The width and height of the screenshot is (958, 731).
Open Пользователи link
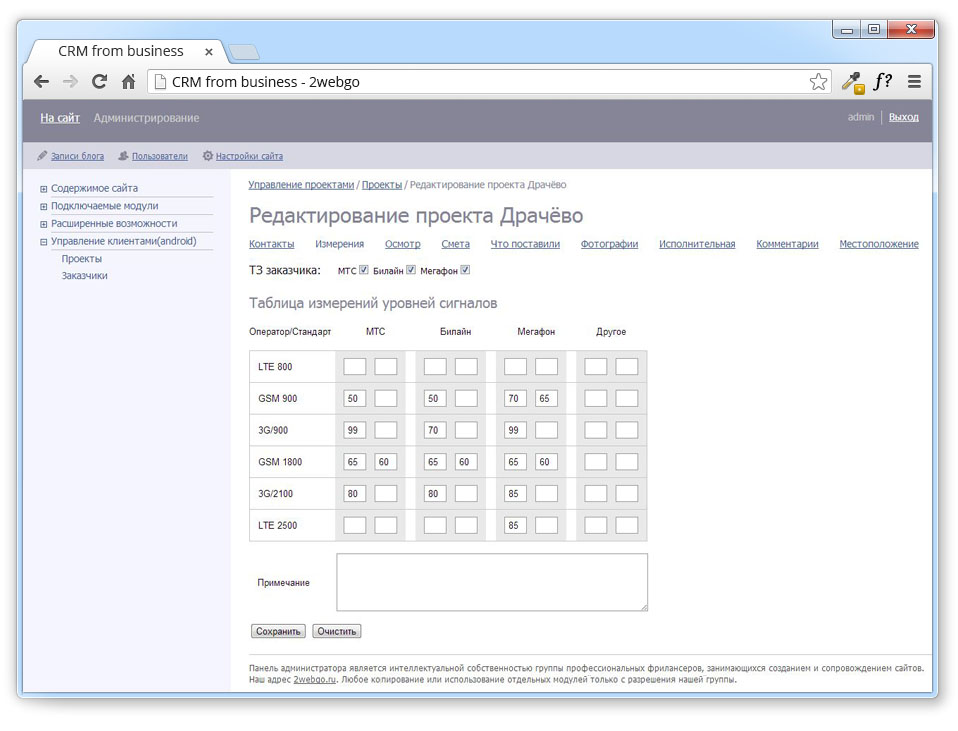[159, 156]
